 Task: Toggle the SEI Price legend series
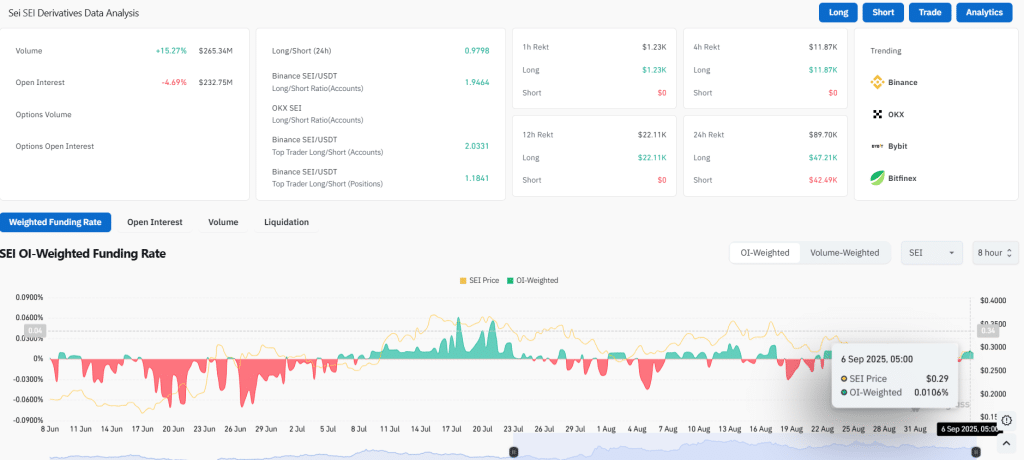(x=479, y=280)
